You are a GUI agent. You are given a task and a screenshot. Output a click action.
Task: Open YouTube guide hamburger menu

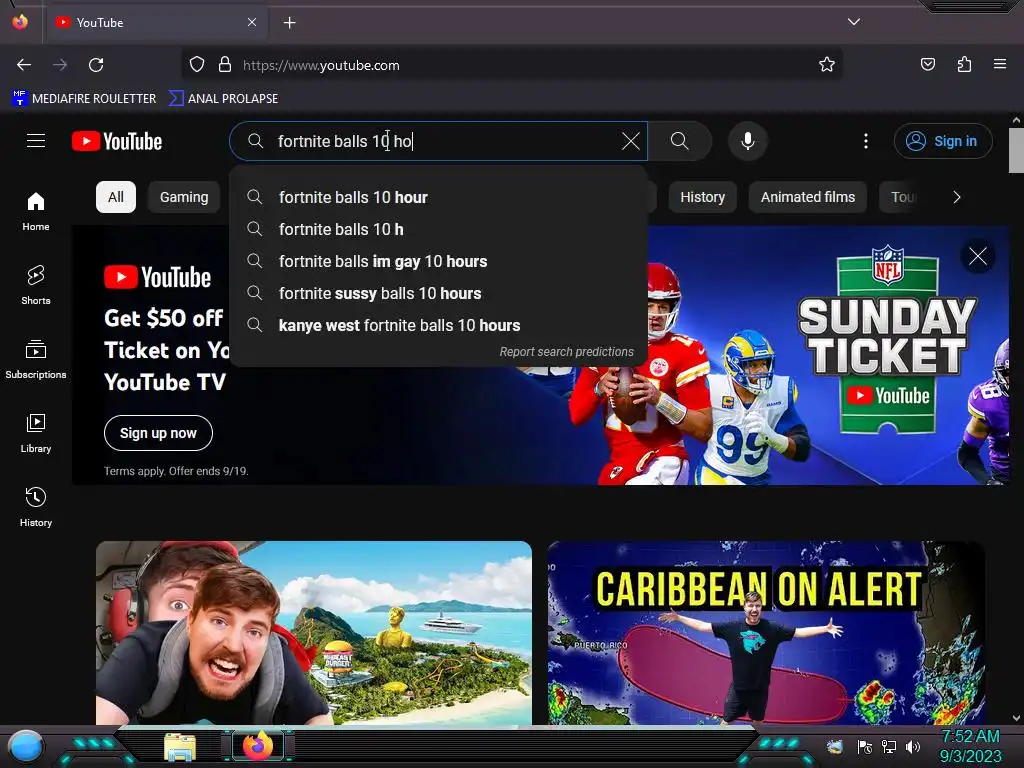pyautogui.click(x=36, y=140)
